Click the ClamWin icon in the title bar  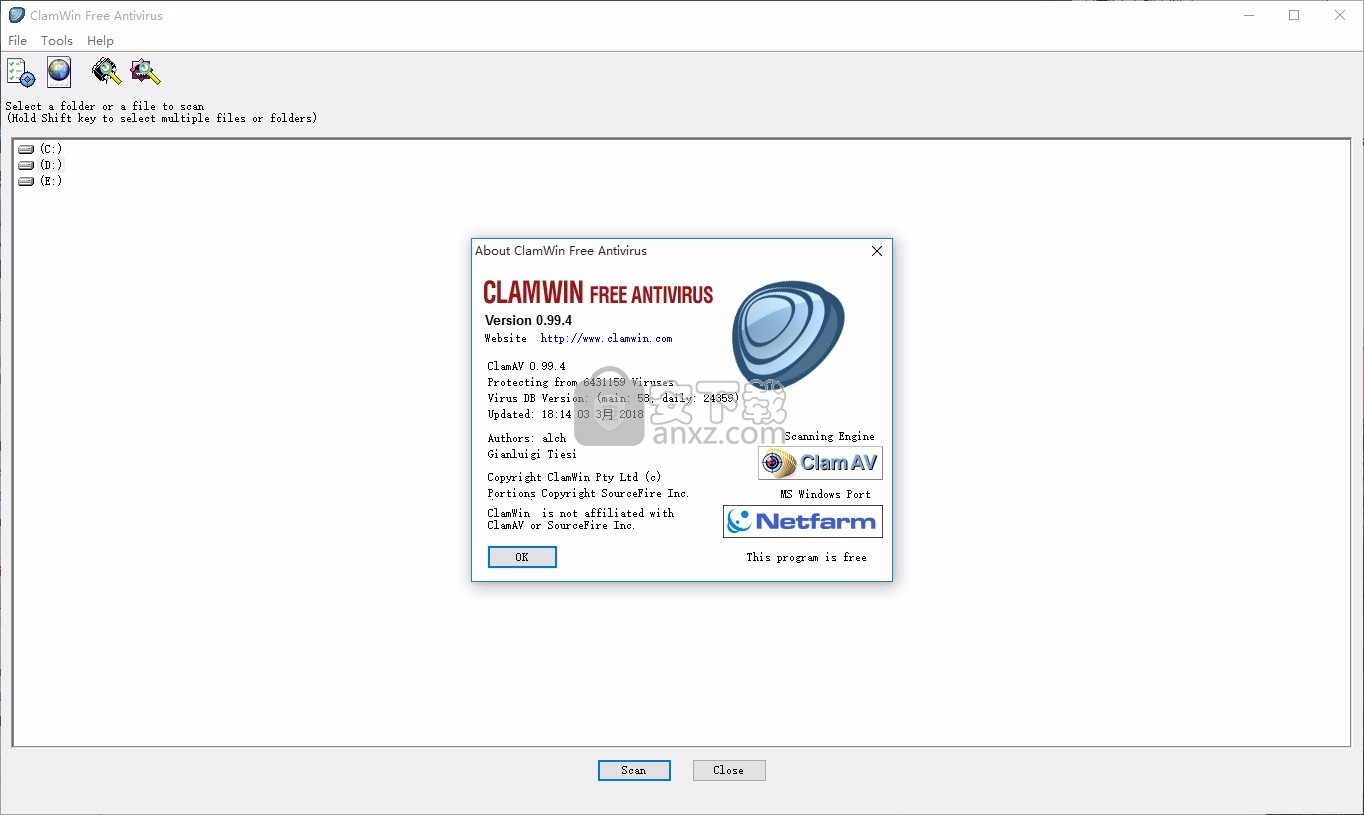pyautogui.click(x=16, y=15)
